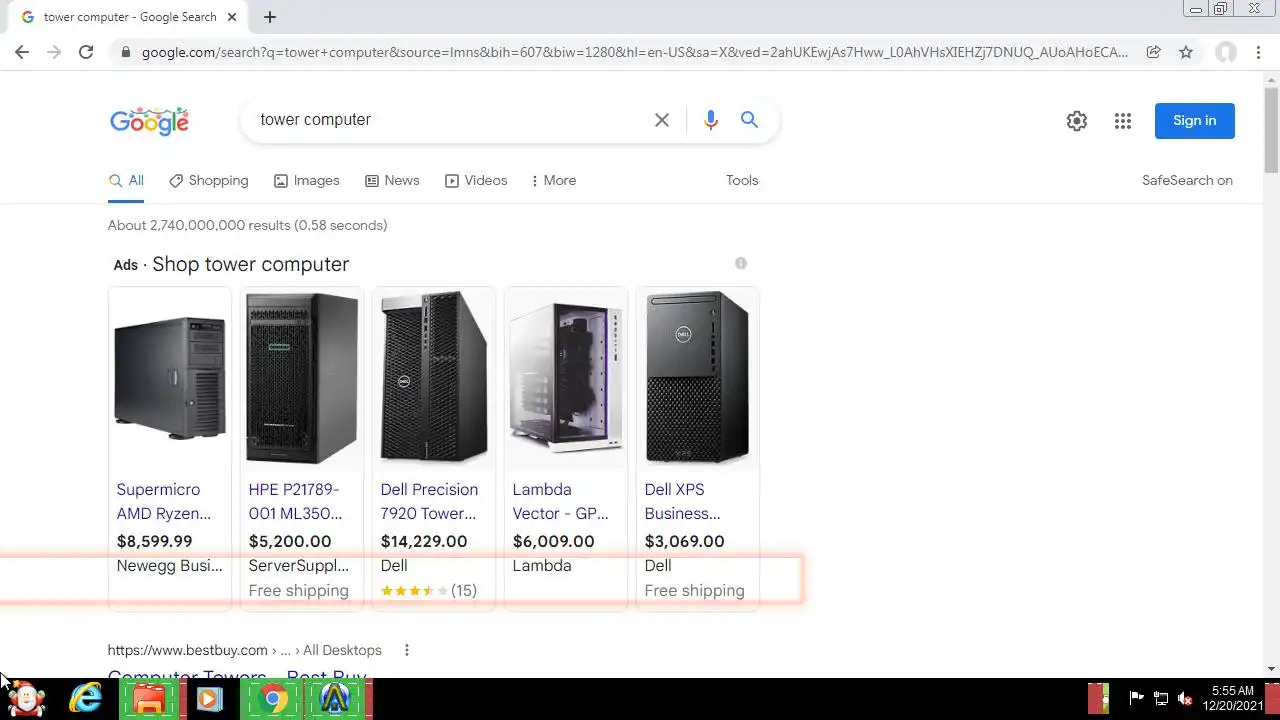Image resolution: width=1280 pixels, height=720 pixels.
Task: Click the Chrome address bar URL
Action: (635, 52)
